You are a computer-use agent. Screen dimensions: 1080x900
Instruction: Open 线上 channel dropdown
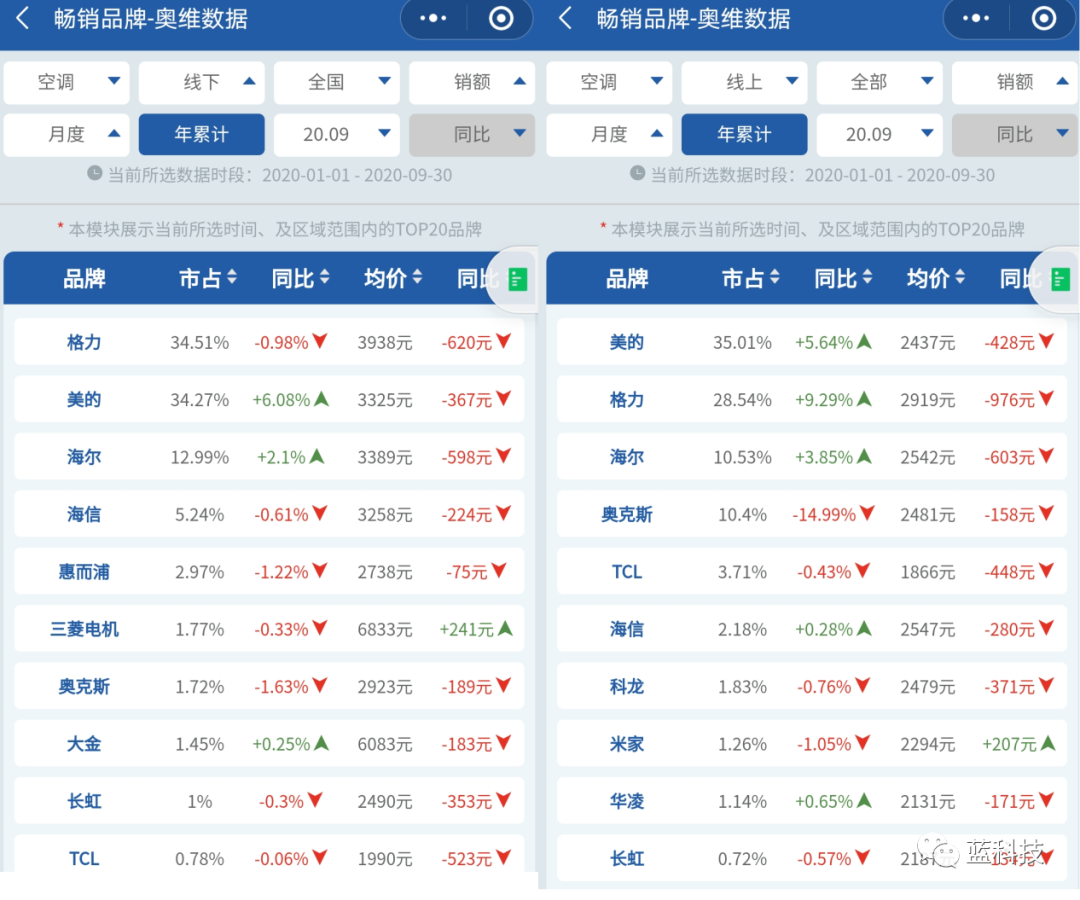coord(745,83)
